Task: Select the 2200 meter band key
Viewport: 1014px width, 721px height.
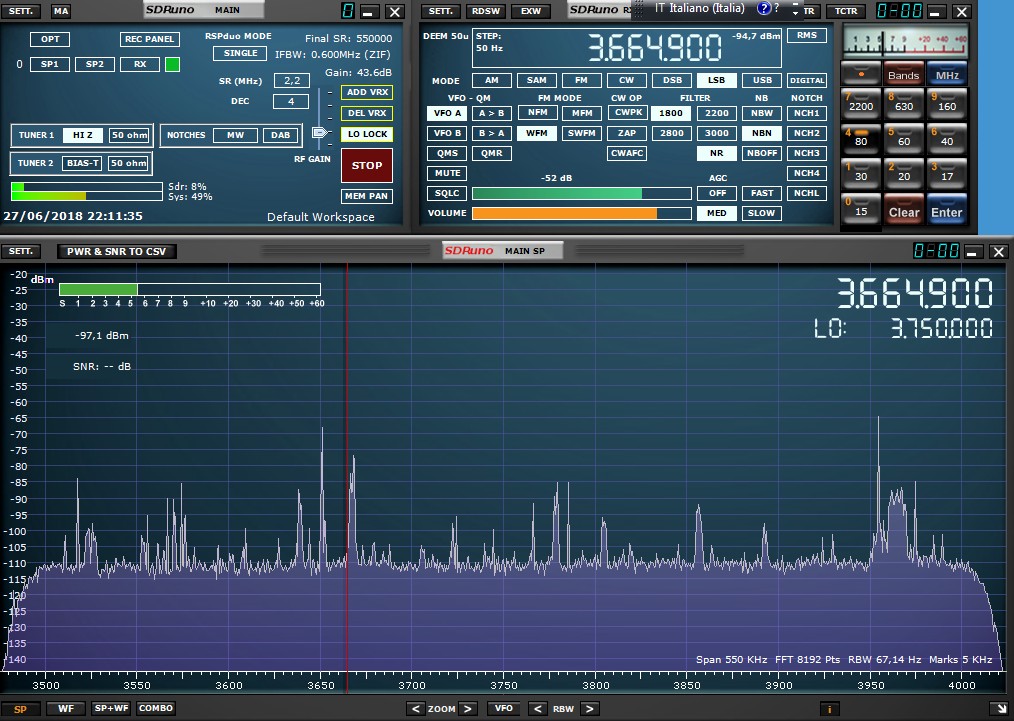Action: pos(861,104)
